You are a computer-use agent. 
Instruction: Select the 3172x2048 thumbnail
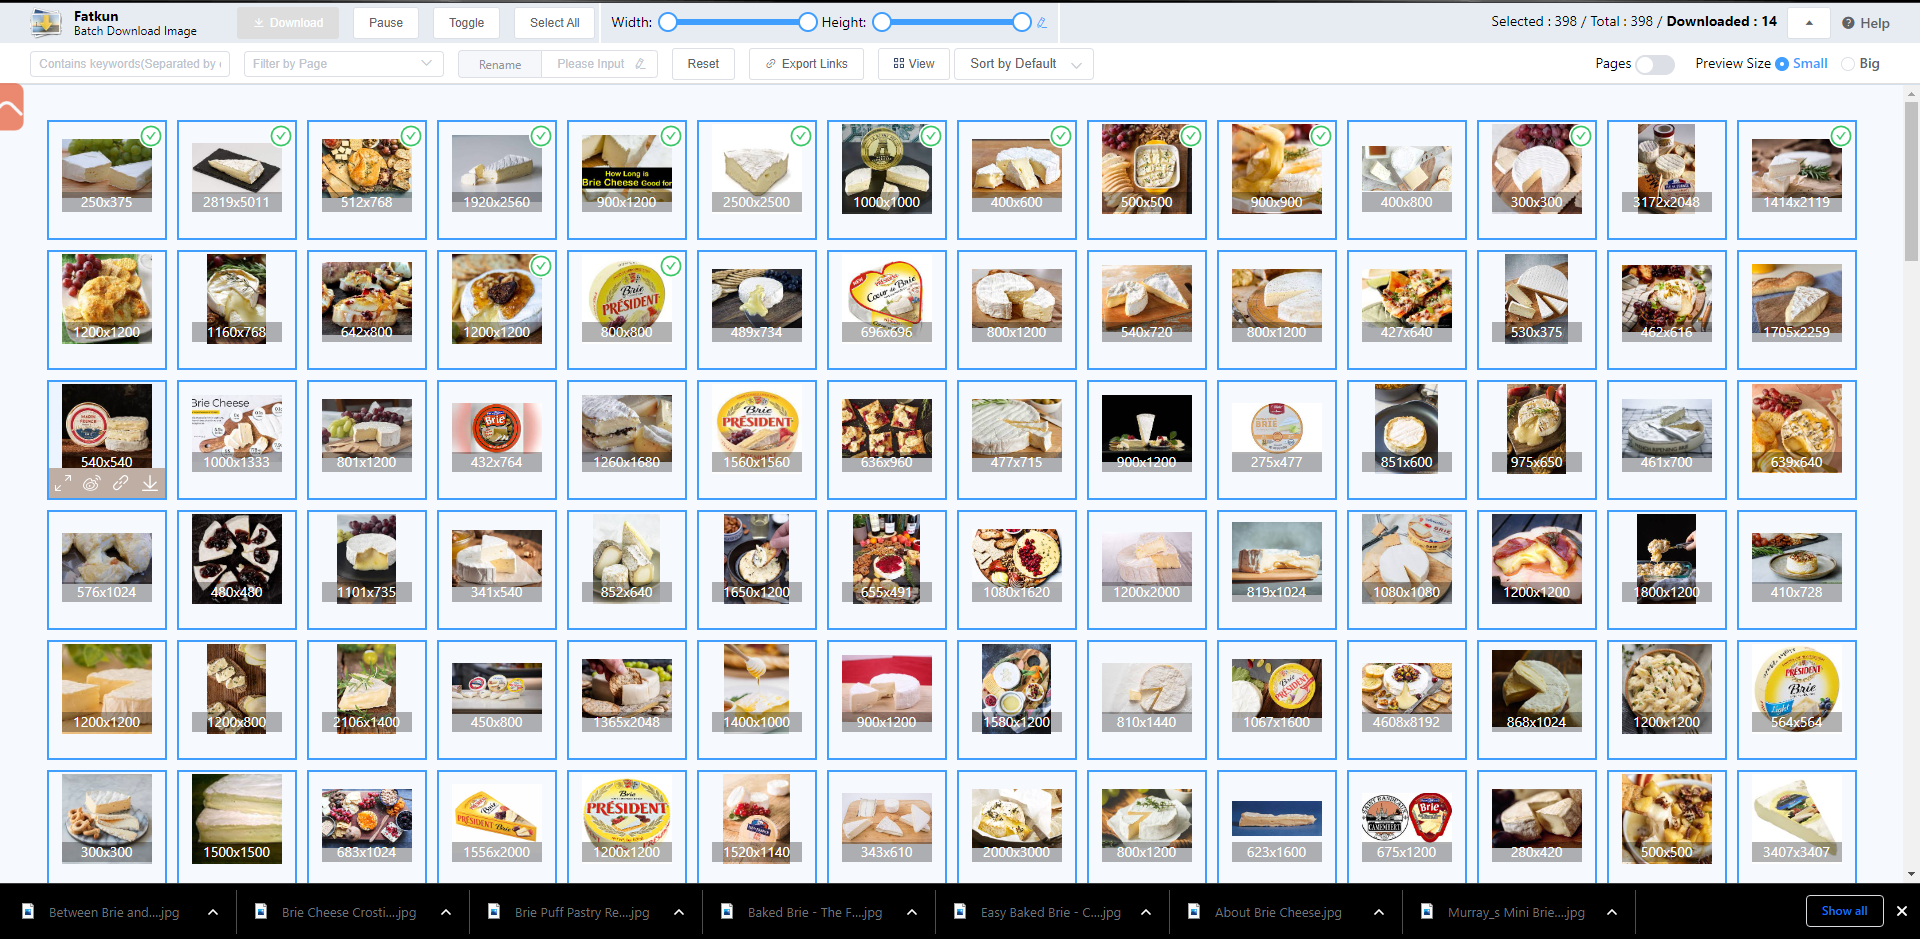[x=1667, y=180]
